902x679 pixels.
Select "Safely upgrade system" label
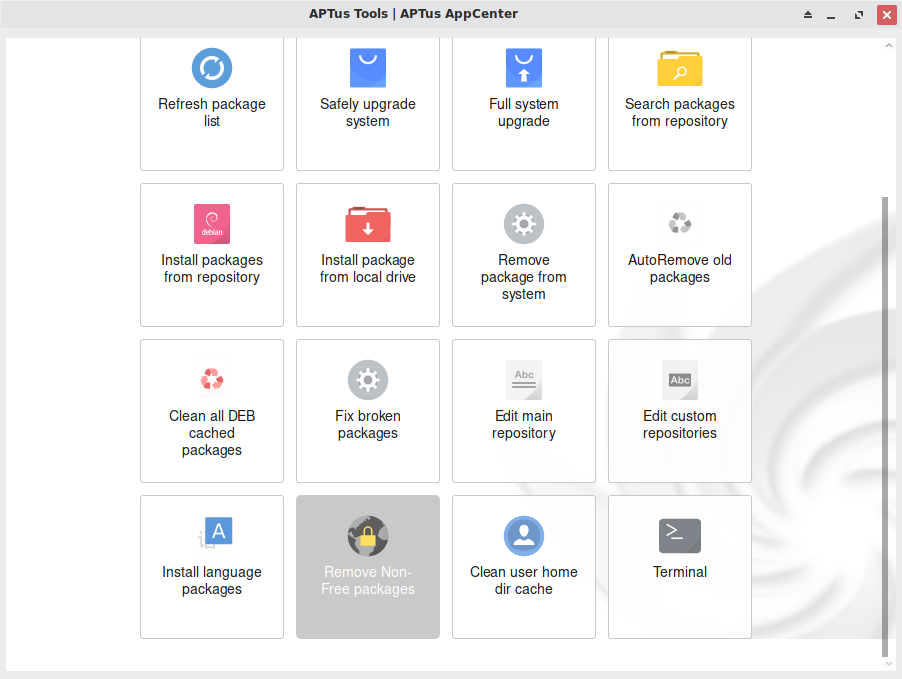pos(368,112)
